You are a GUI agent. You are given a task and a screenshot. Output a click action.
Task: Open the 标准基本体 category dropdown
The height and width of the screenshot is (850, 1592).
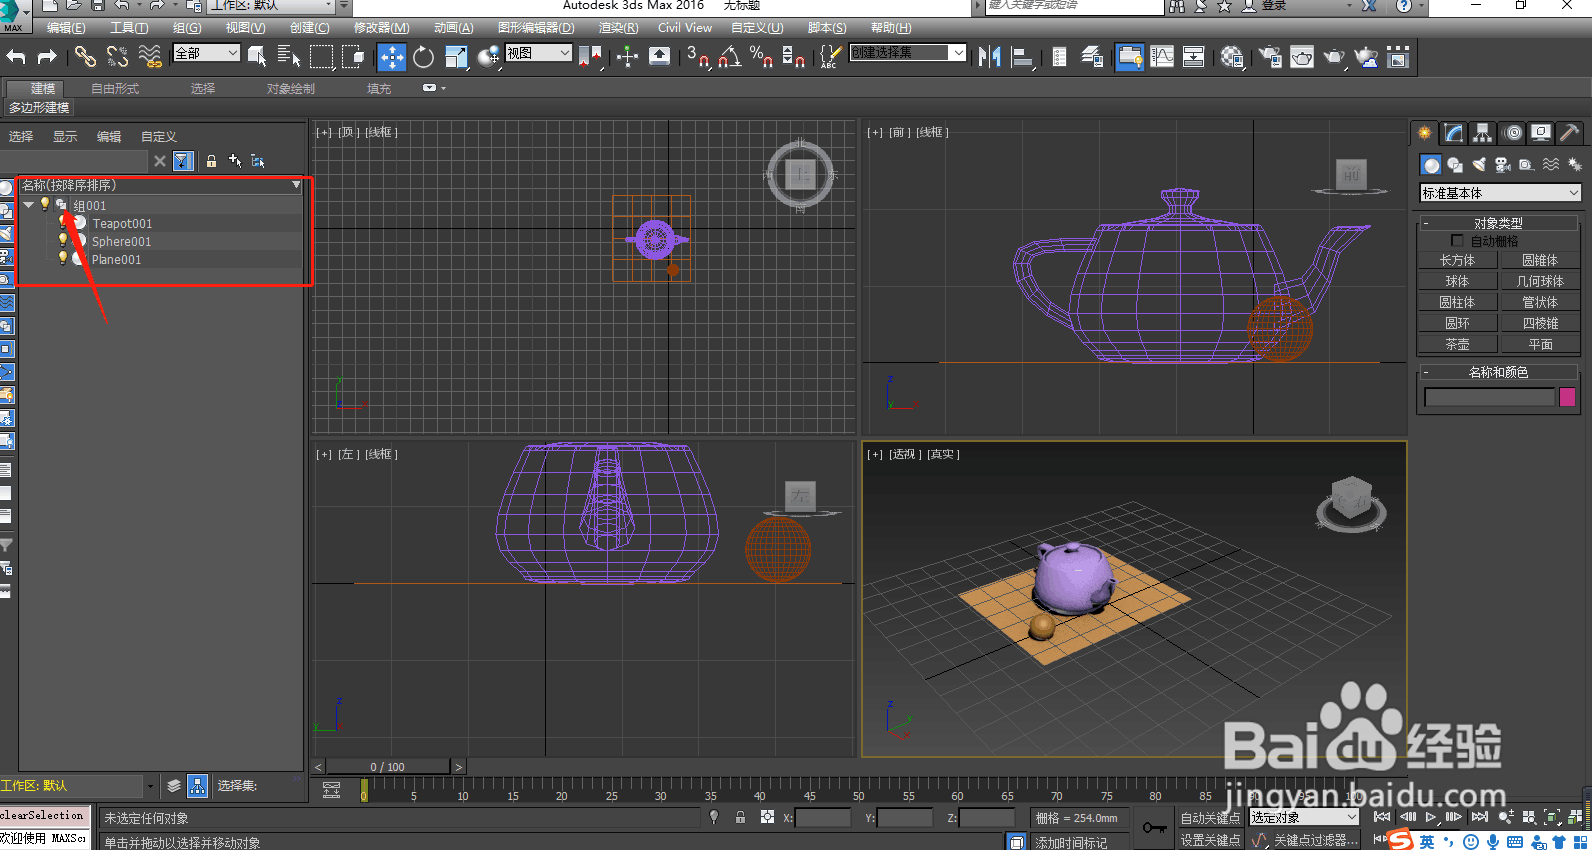pyautogui.click(x=1501, y=193)
